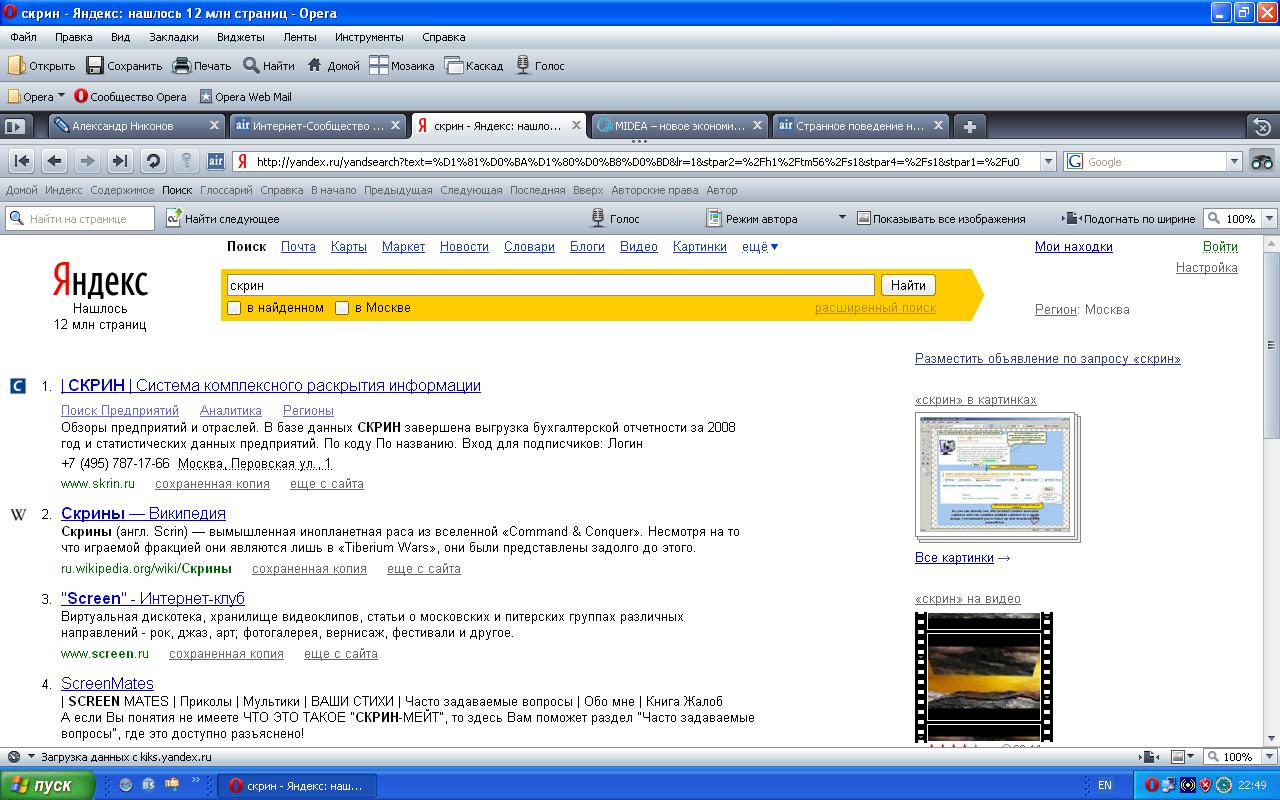The height and width of the screenshot is (800, 1280).
Task: Open Найти search from the toolbar
Action: pos(268,66)
